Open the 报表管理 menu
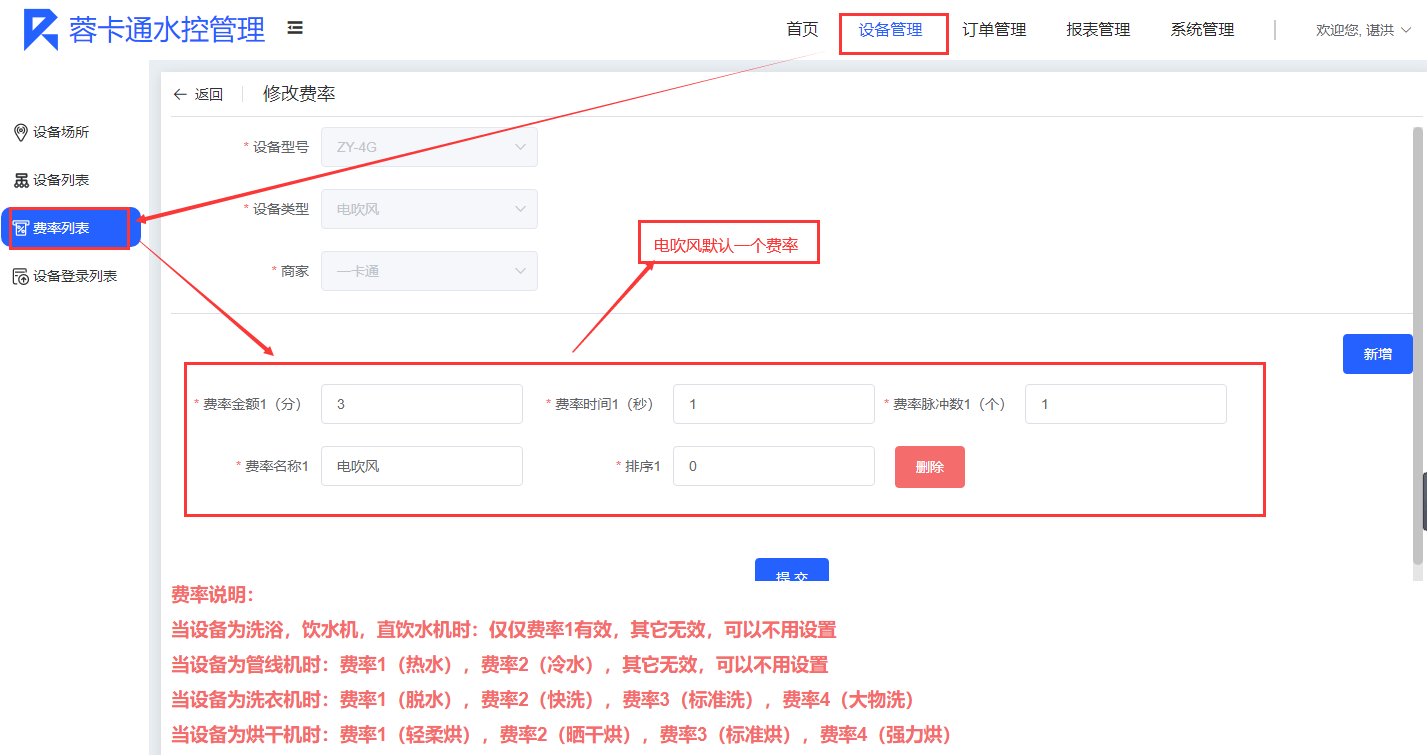 pyautogui.click(x=1098, y=30)
